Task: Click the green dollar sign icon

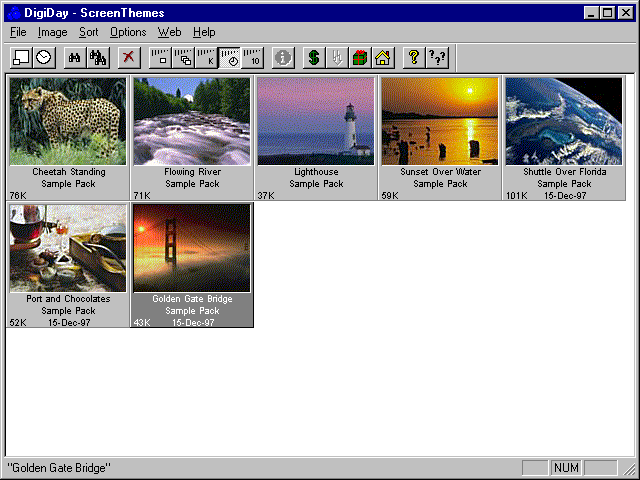Action: tap(313, 58)
